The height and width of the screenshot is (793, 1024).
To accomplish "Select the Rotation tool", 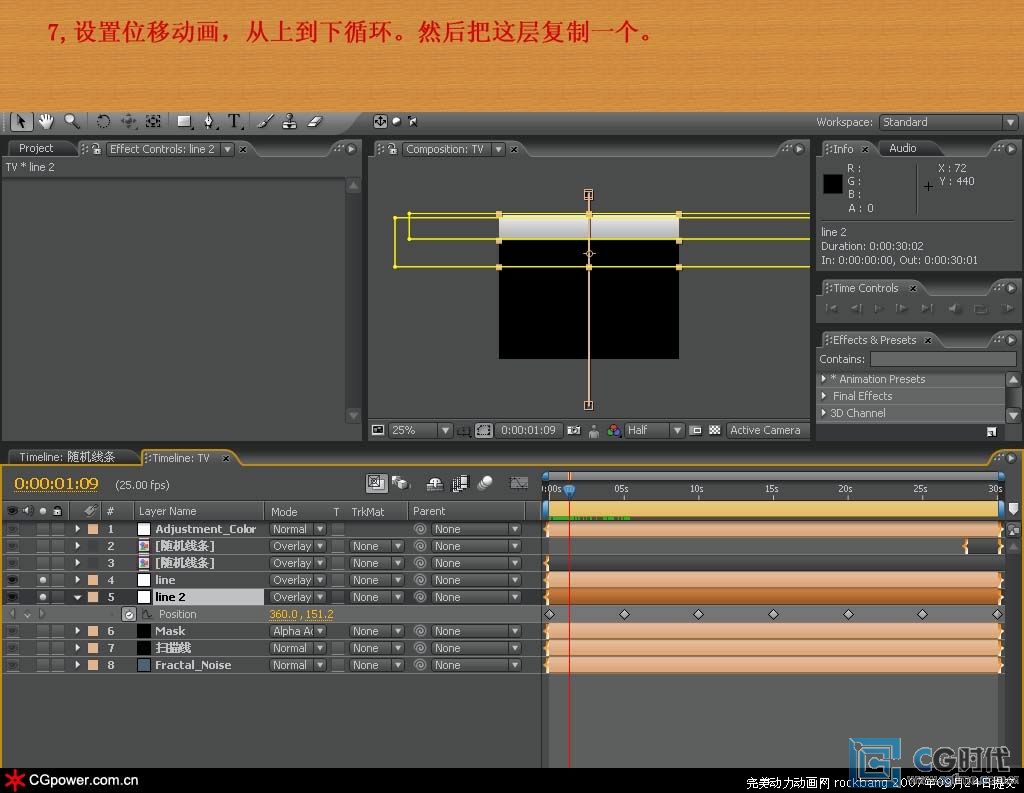I will pos(103,121).
